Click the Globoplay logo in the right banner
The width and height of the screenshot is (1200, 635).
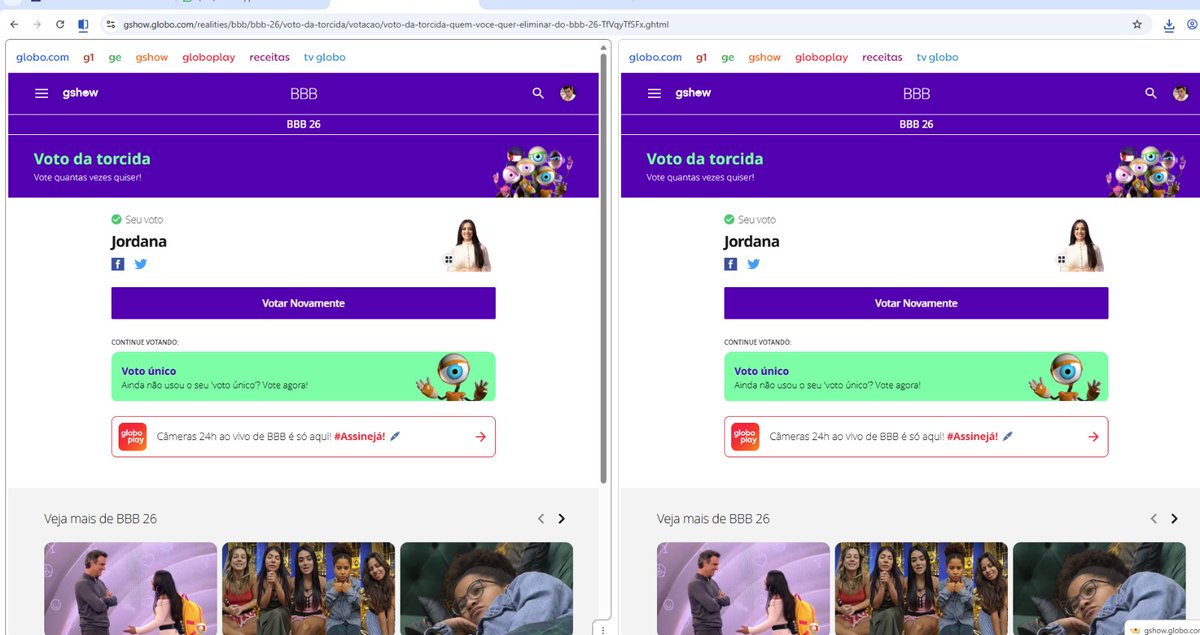[x=745, y=436]
